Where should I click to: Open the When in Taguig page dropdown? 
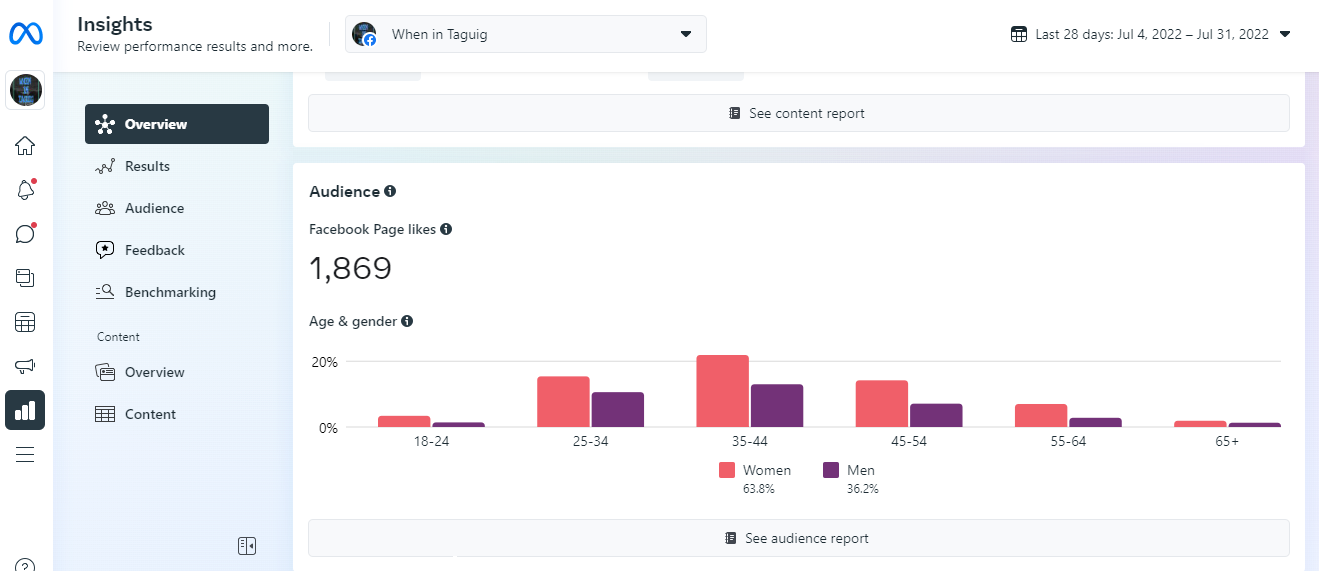526,34
